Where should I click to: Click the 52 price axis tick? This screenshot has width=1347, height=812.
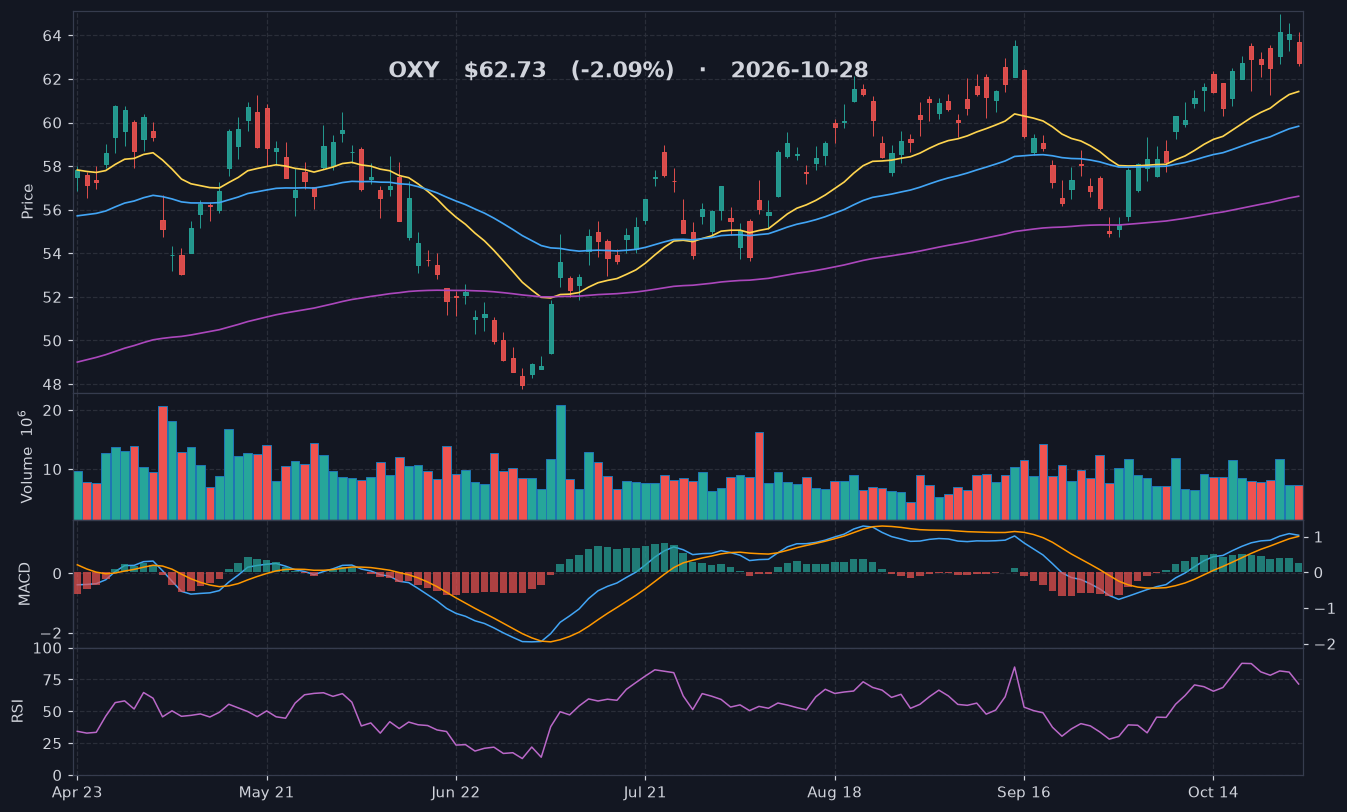(52, 298)
